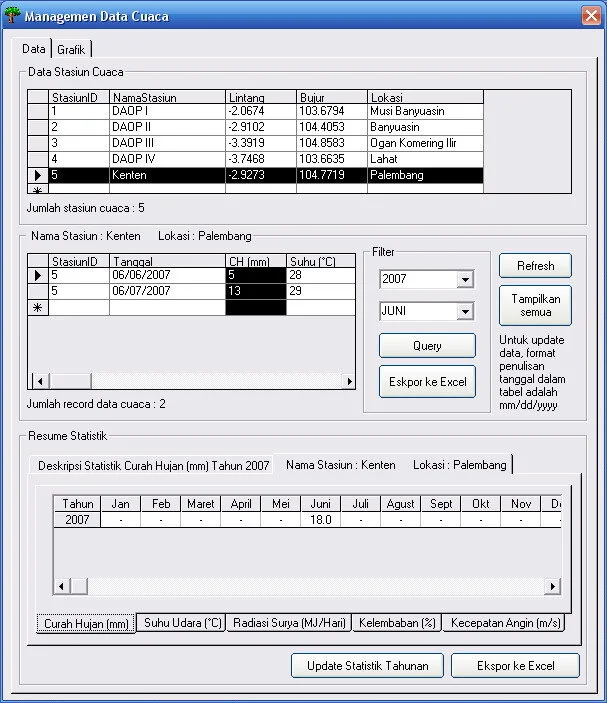Click the tree icon in title bar

click(x=13, y=16)
